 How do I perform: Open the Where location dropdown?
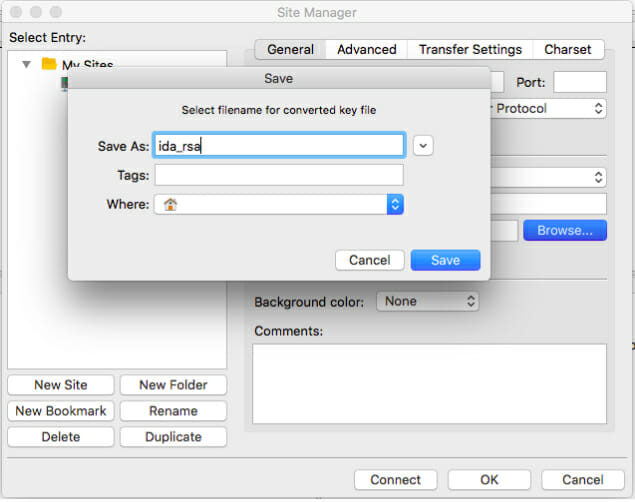click(x=279, y=204)
